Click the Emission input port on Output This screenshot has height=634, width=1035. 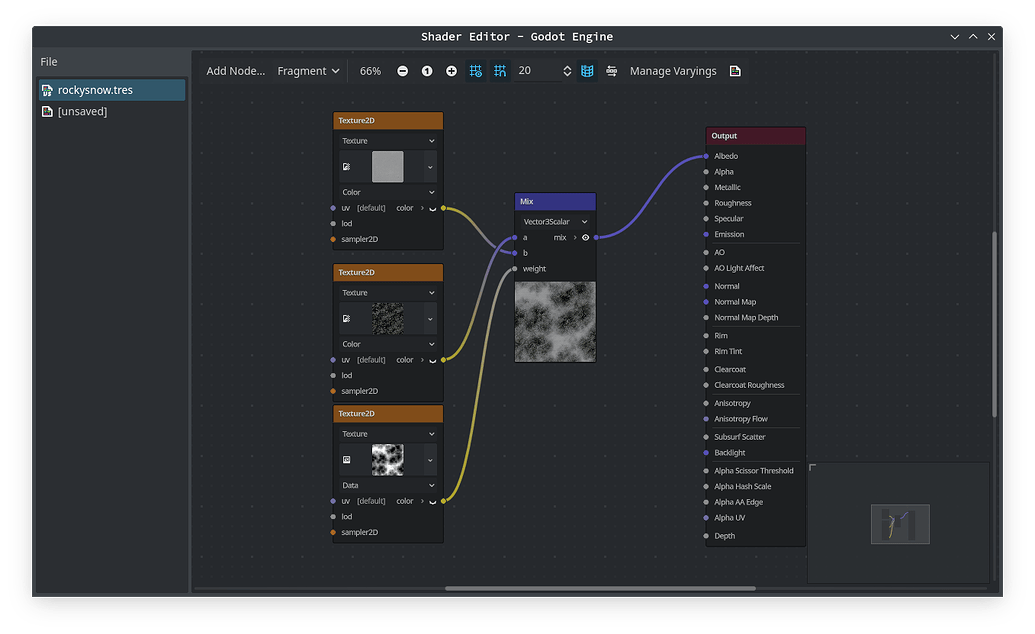click(706, 234)
